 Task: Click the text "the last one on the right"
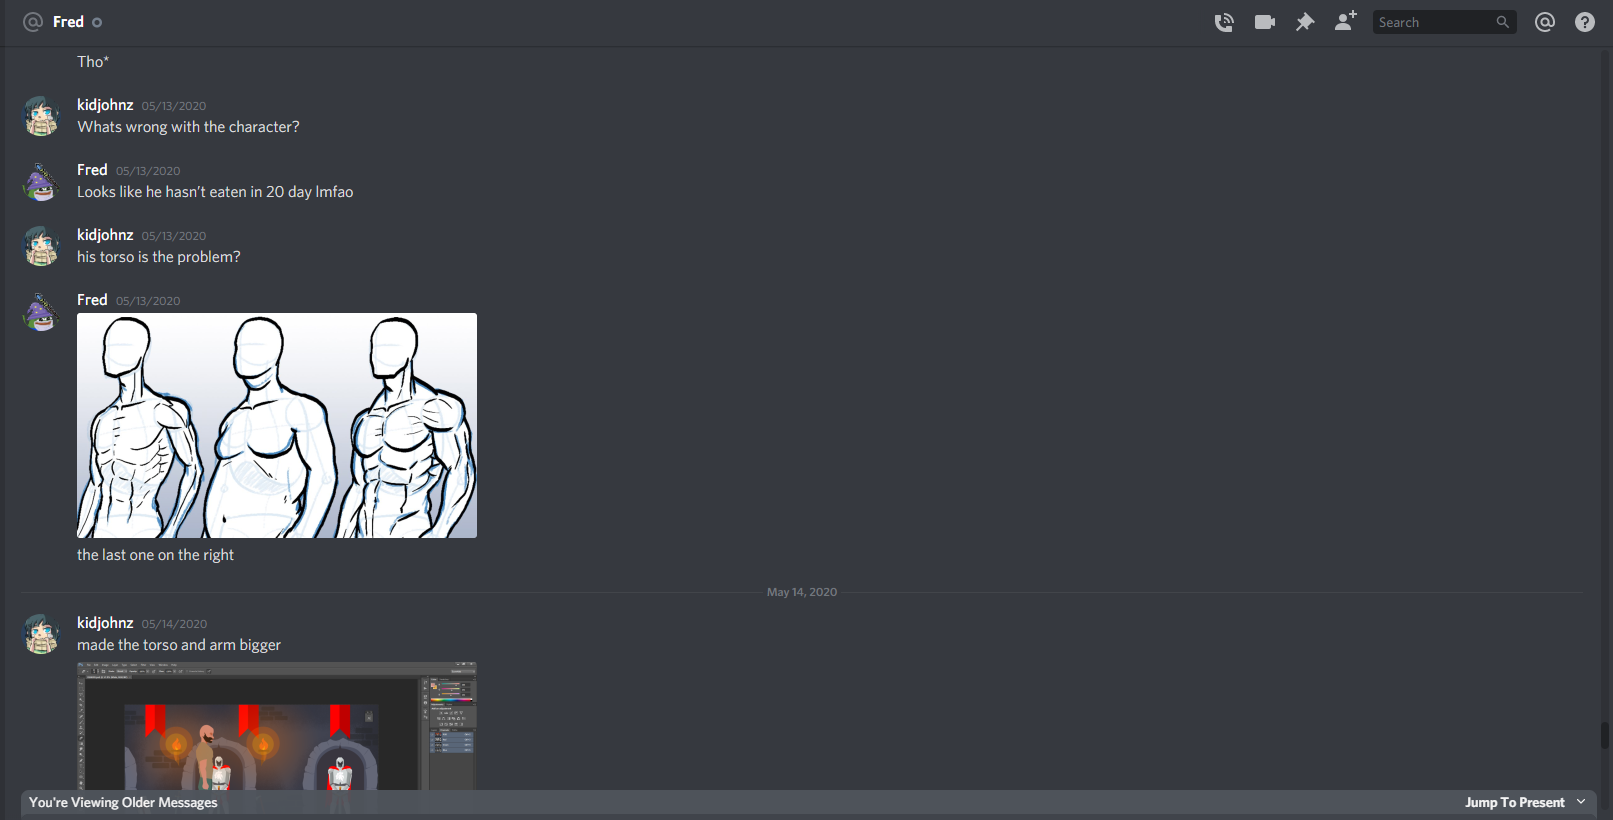coord(155,555)
